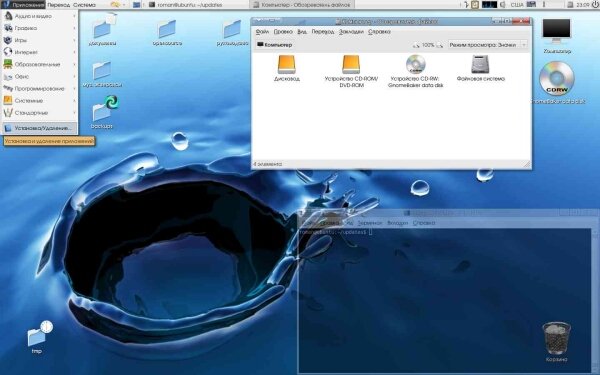Screen dimensions: 600x375
Task: Click the yellow-framed clock tray icon
Action: point(475,5)
